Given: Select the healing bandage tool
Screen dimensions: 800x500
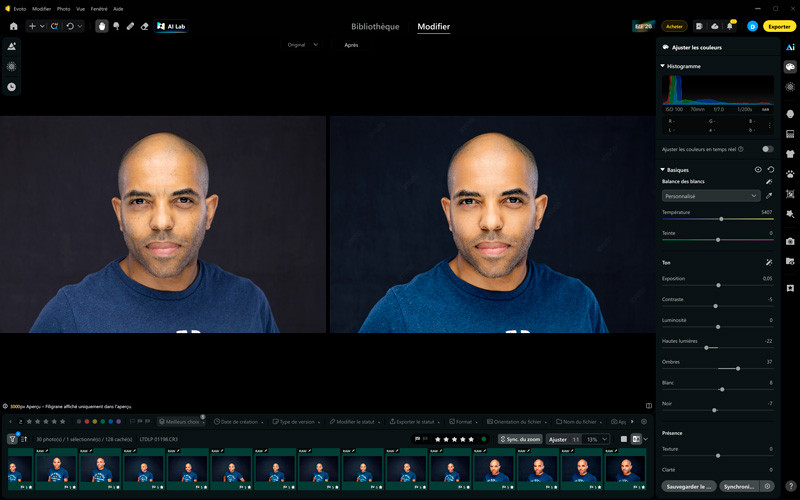Looking at the screenshot, I should click(130, 26).
